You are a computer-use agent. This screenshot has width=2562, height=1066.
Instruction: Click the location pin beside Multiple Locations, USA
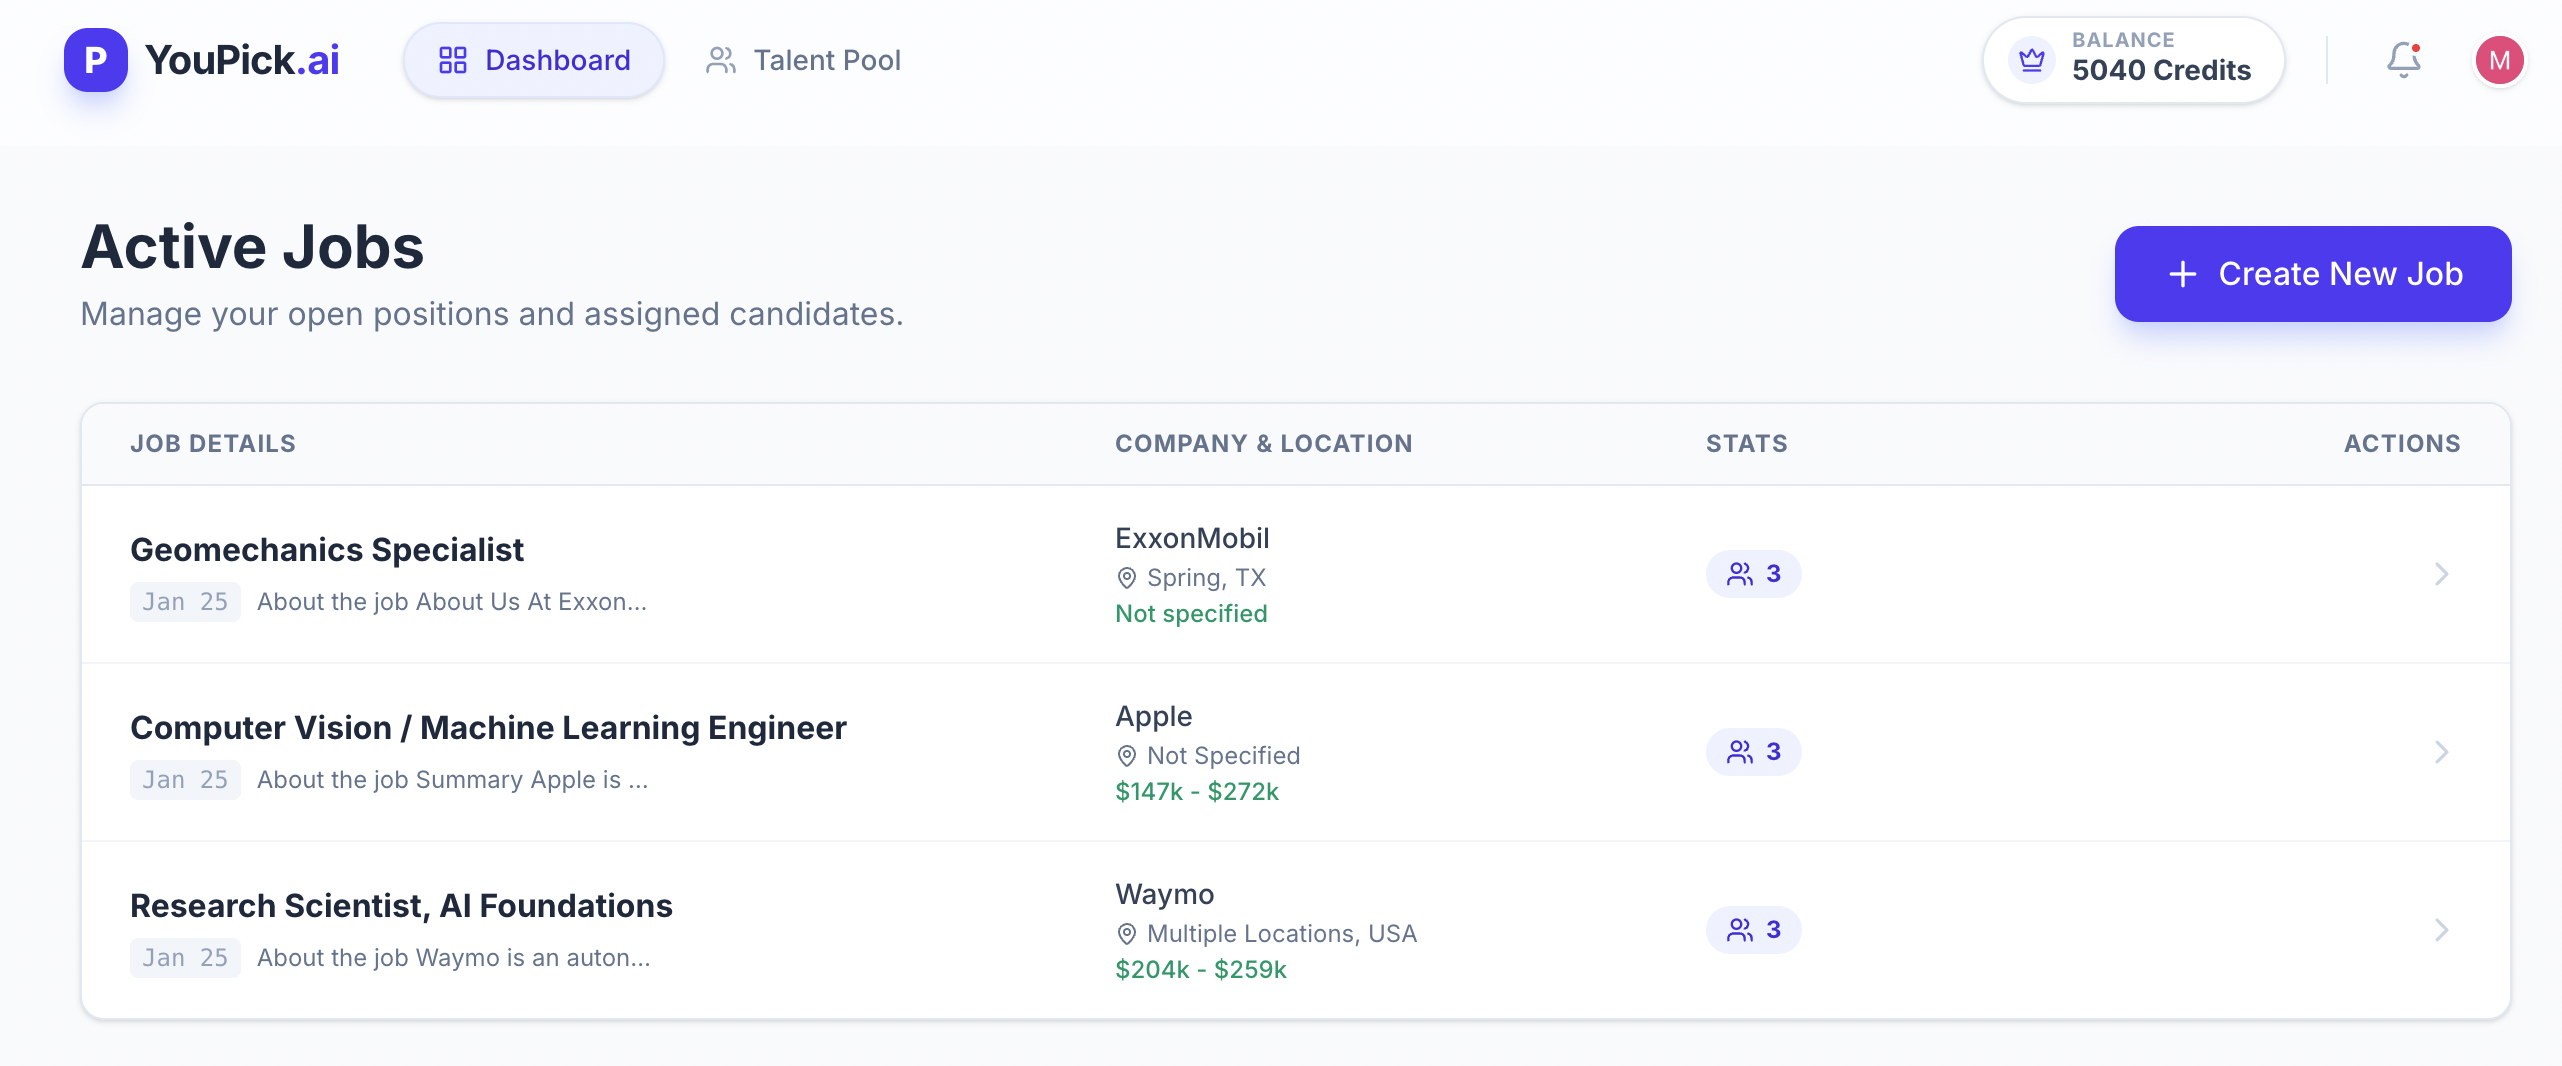1127,934
